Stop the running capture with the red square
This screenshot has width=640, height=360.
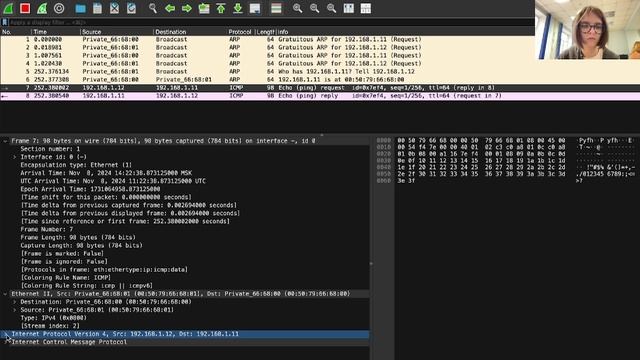25,8
